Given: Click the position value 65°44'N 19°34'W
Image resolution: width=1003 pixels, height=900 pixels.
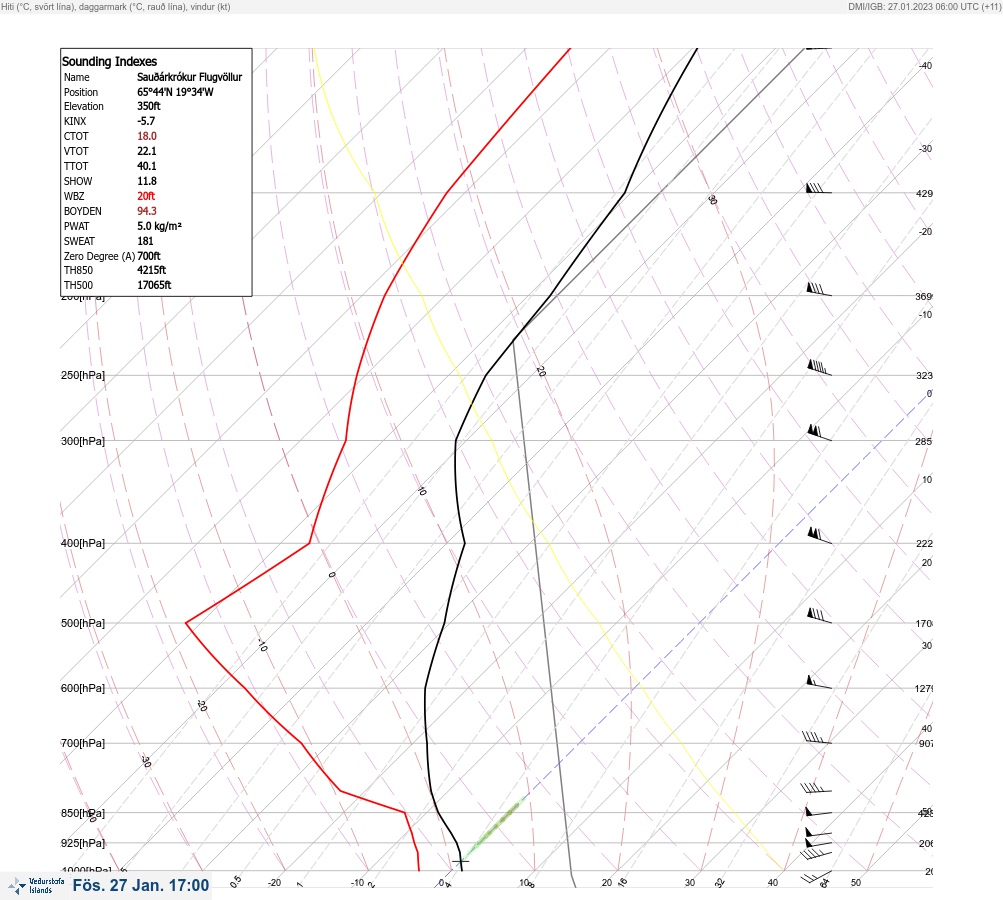Looking at the screenshot, I should pyautogui.click(x=175, y=92).
